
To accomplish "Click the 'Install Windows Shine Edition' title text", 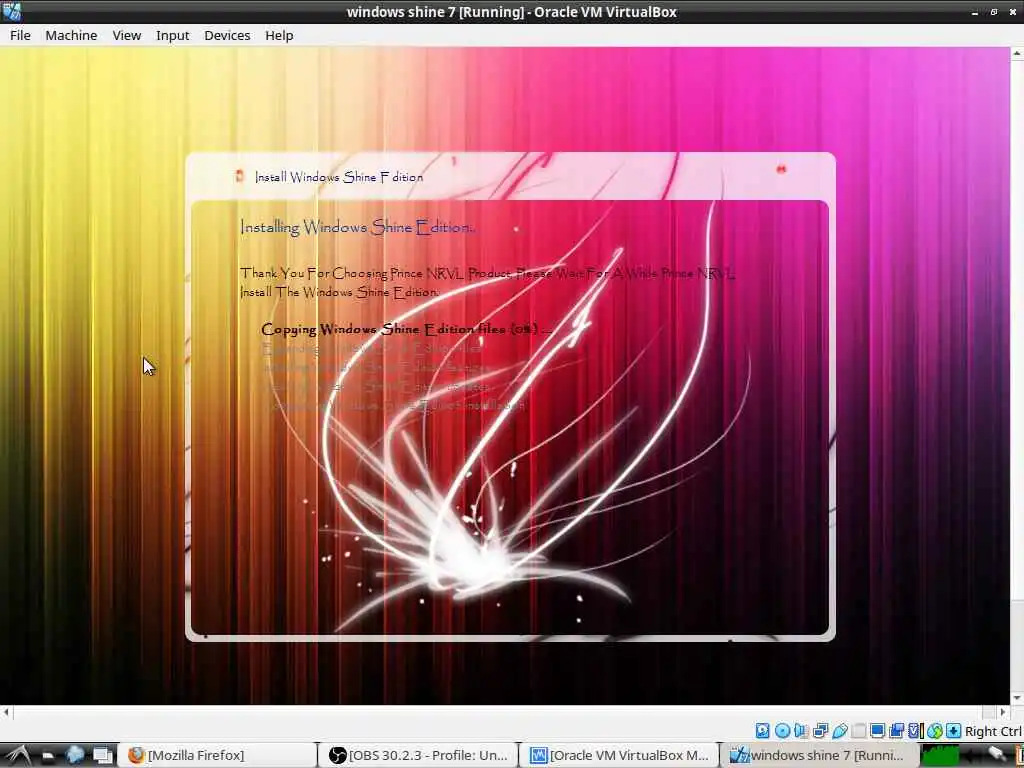I will [x=339, y=177].
